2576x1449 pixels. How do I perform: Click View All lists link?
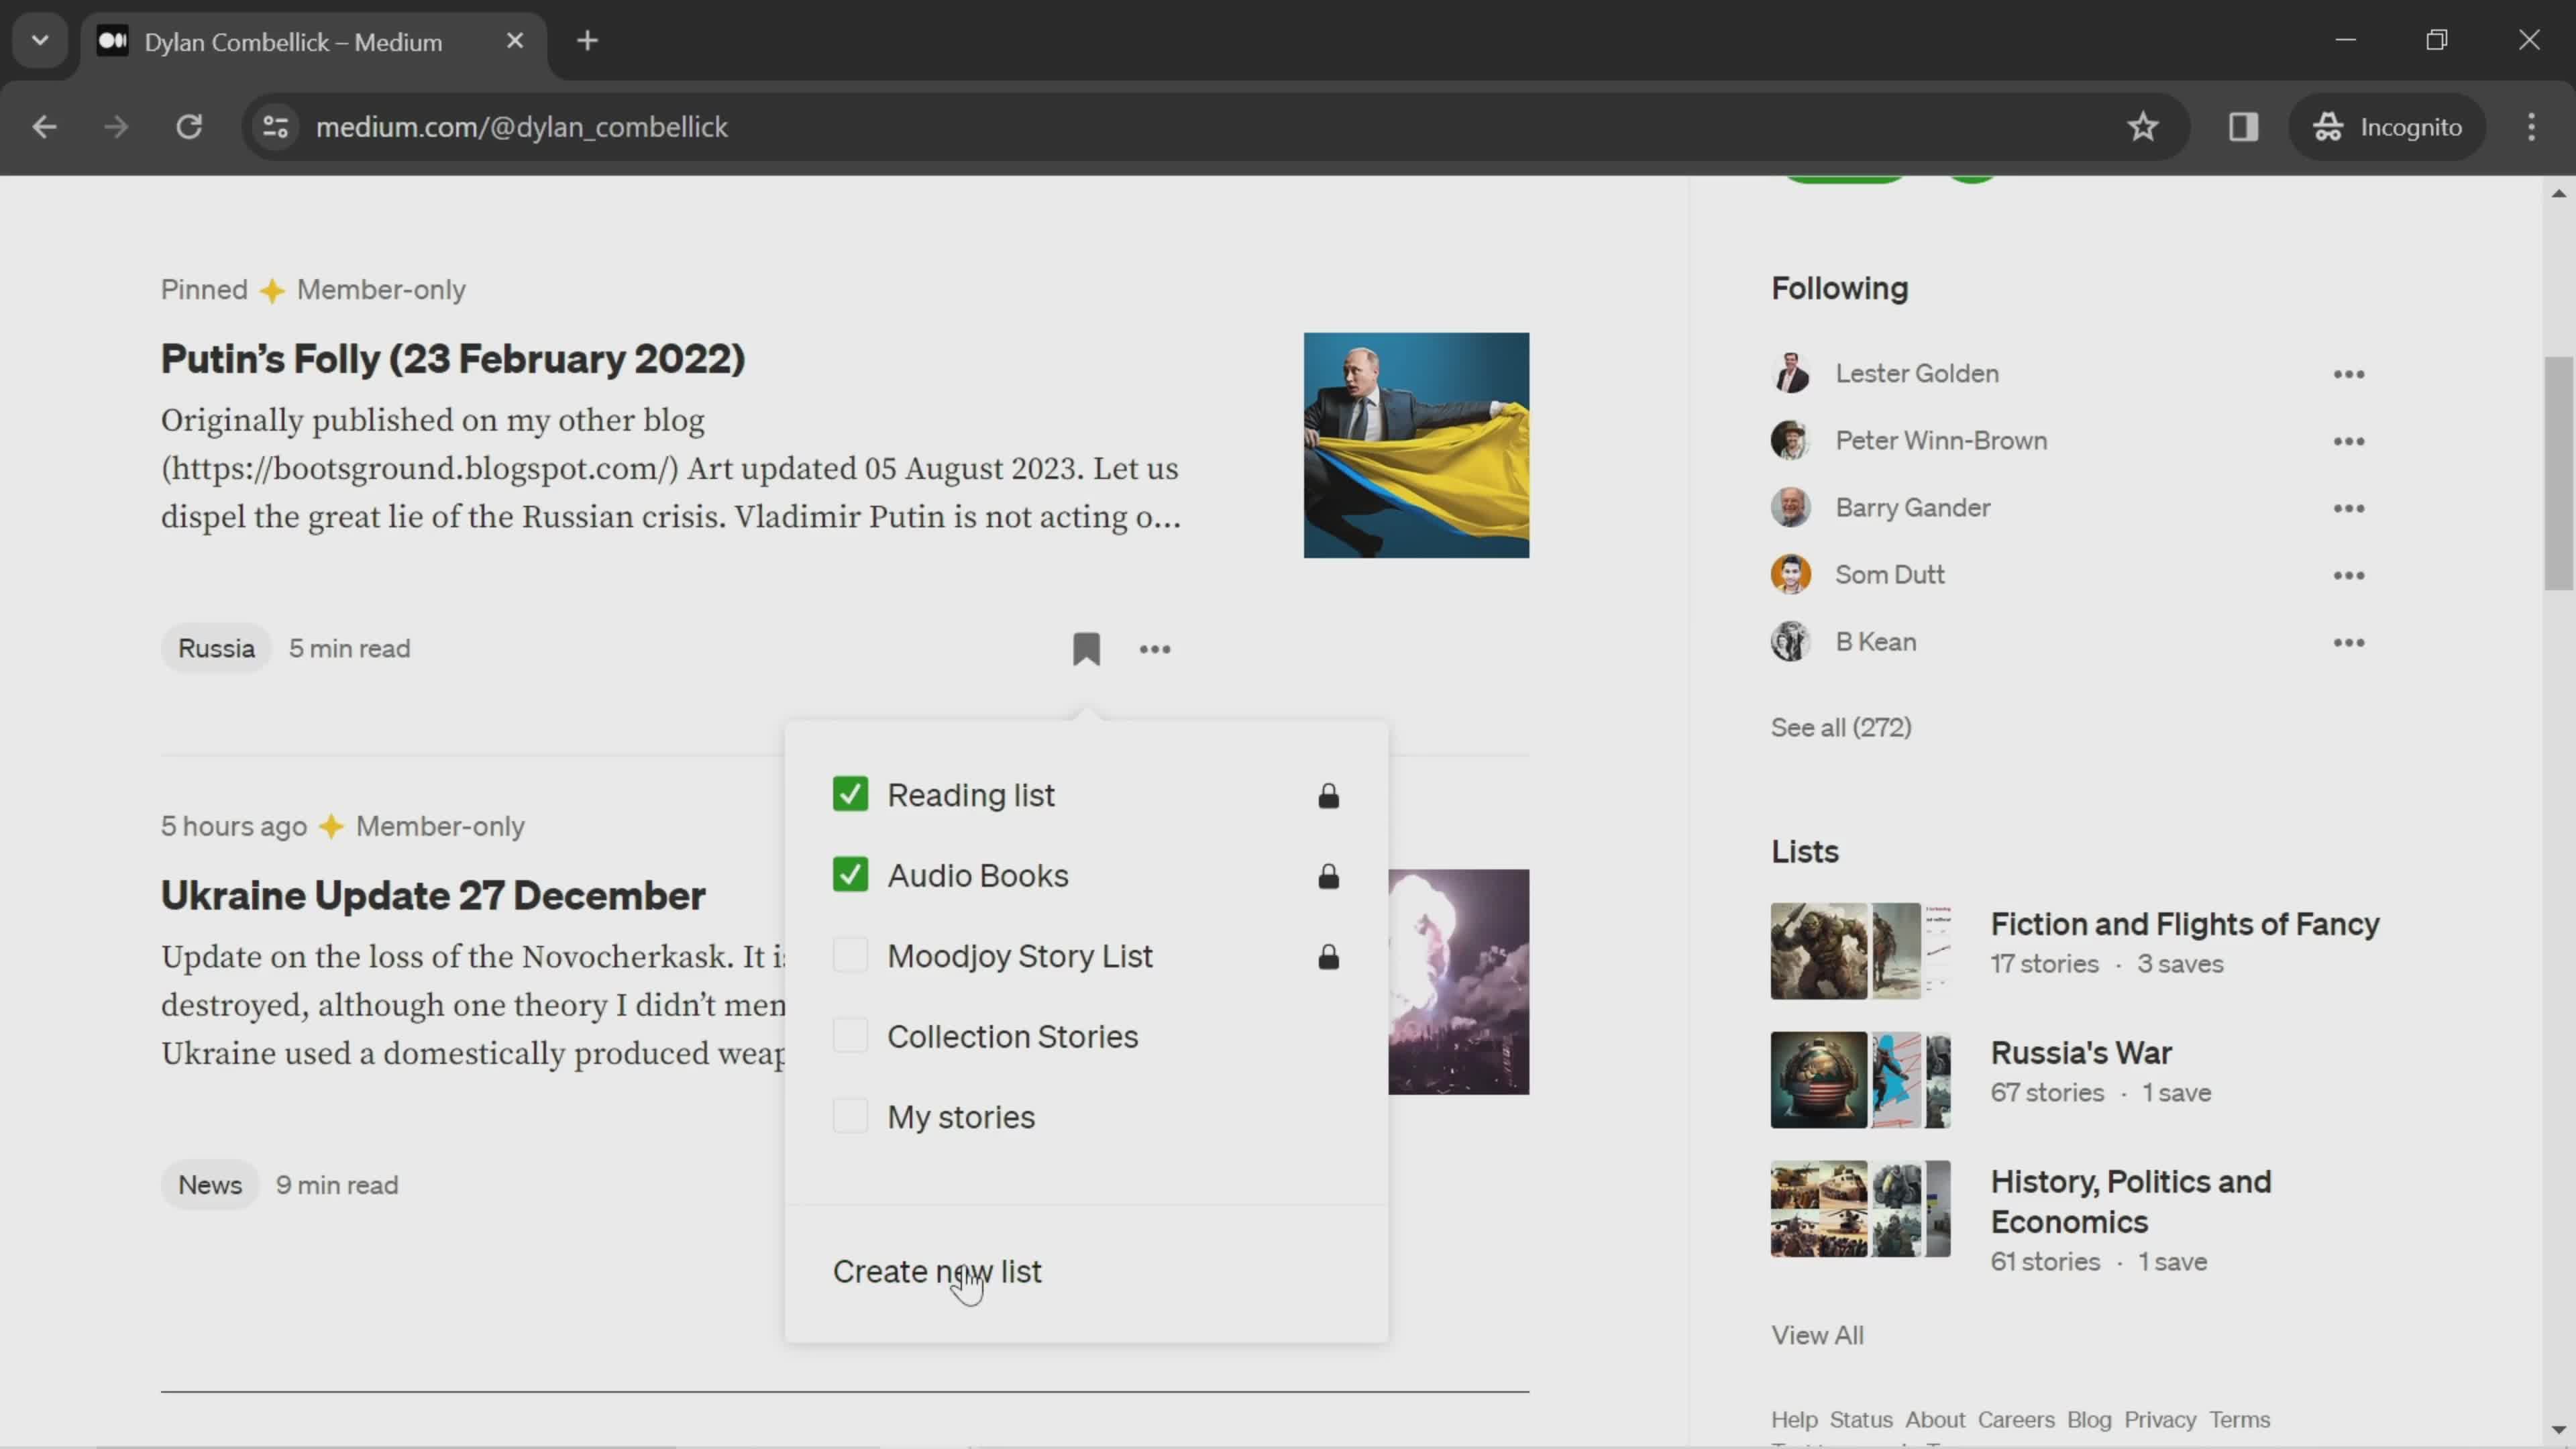[x=1817, y=1335]
